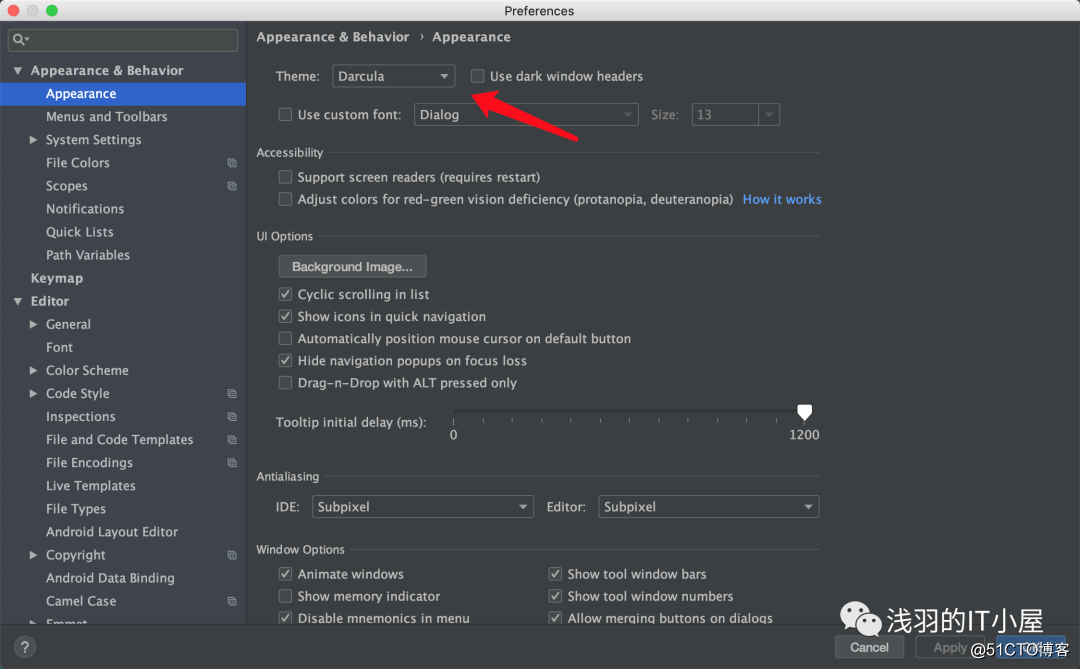Click the icon next to Scopes

(231, 185)
